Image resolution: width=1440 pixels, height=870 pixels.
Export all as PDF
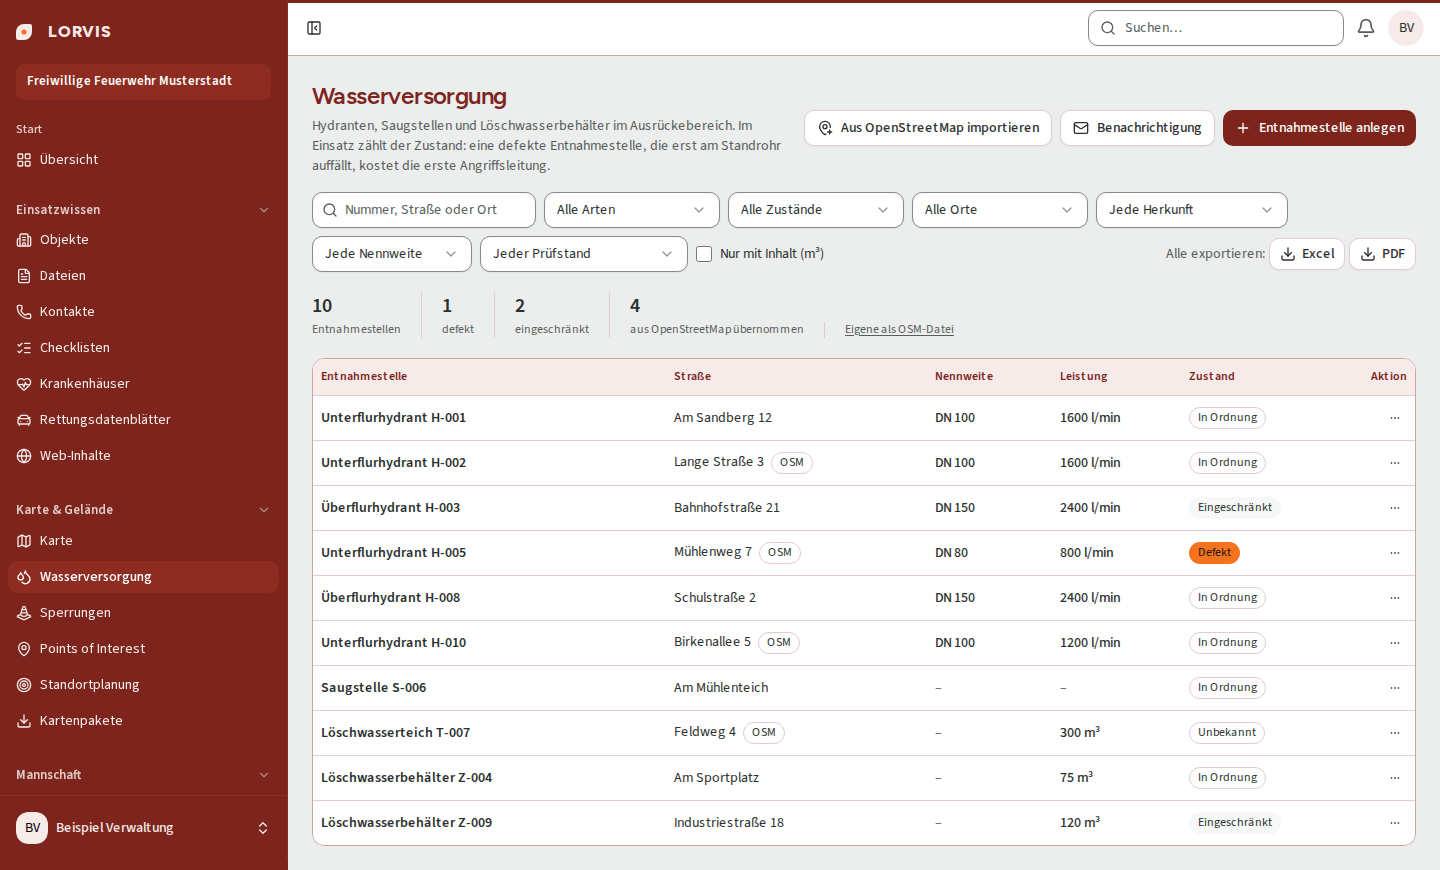click(x=1383, y=254)
